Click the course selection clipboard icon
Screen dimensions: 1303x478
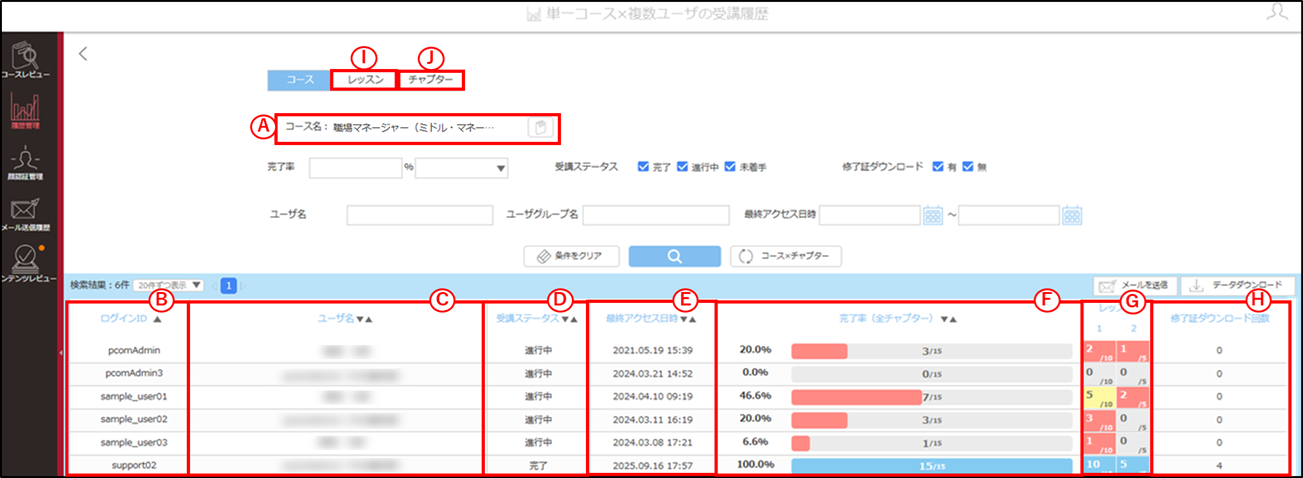coord(538,128)
